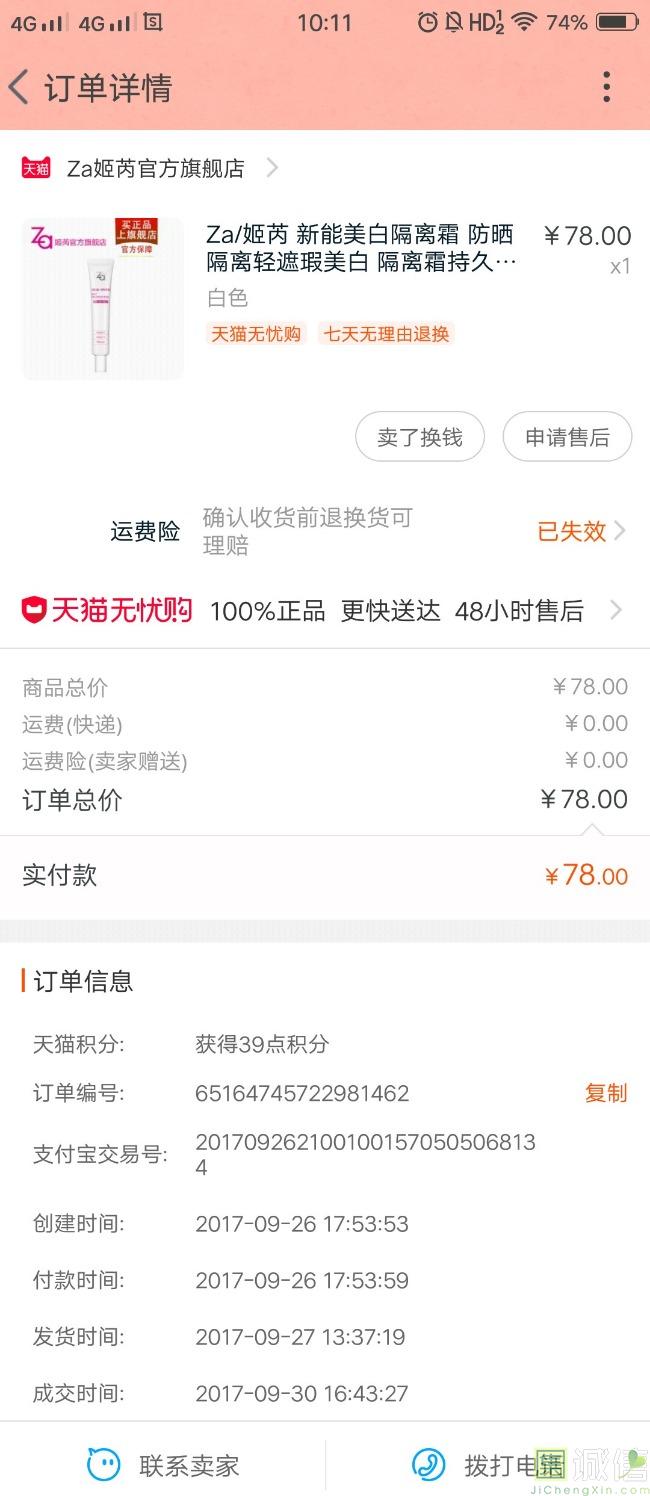Select 联系卖家 in bottom bar
Viewport: 650px width, 1496px height.
point(189,1466)
